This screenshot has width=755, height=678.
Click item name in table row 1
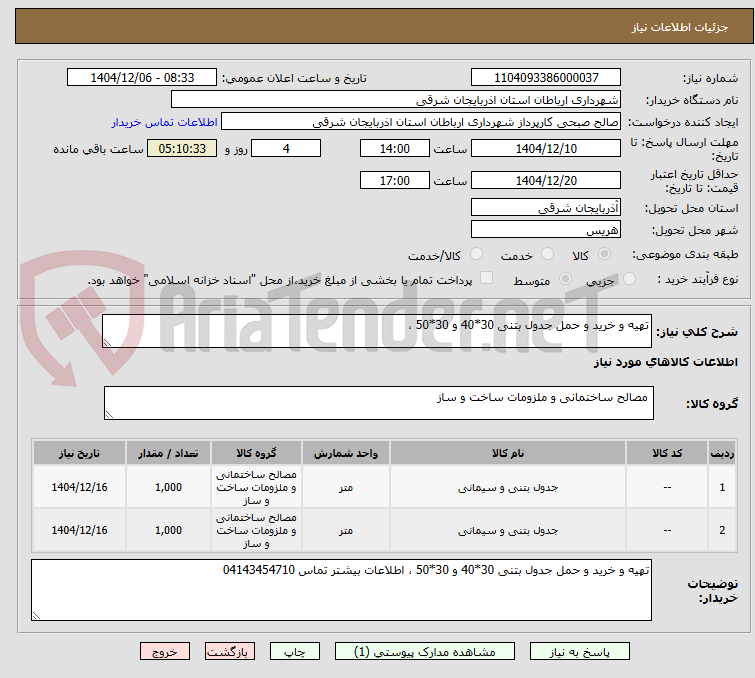point(508,487)
